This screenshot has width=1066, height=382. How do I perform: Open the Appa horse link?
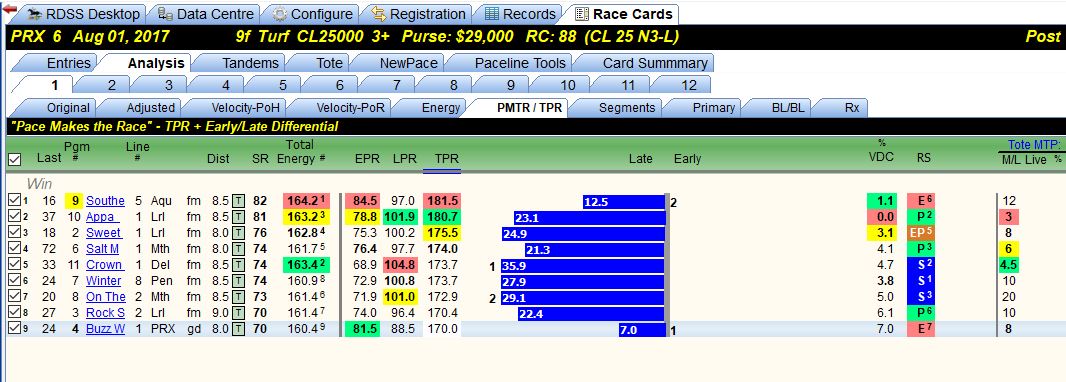[102, 217]
